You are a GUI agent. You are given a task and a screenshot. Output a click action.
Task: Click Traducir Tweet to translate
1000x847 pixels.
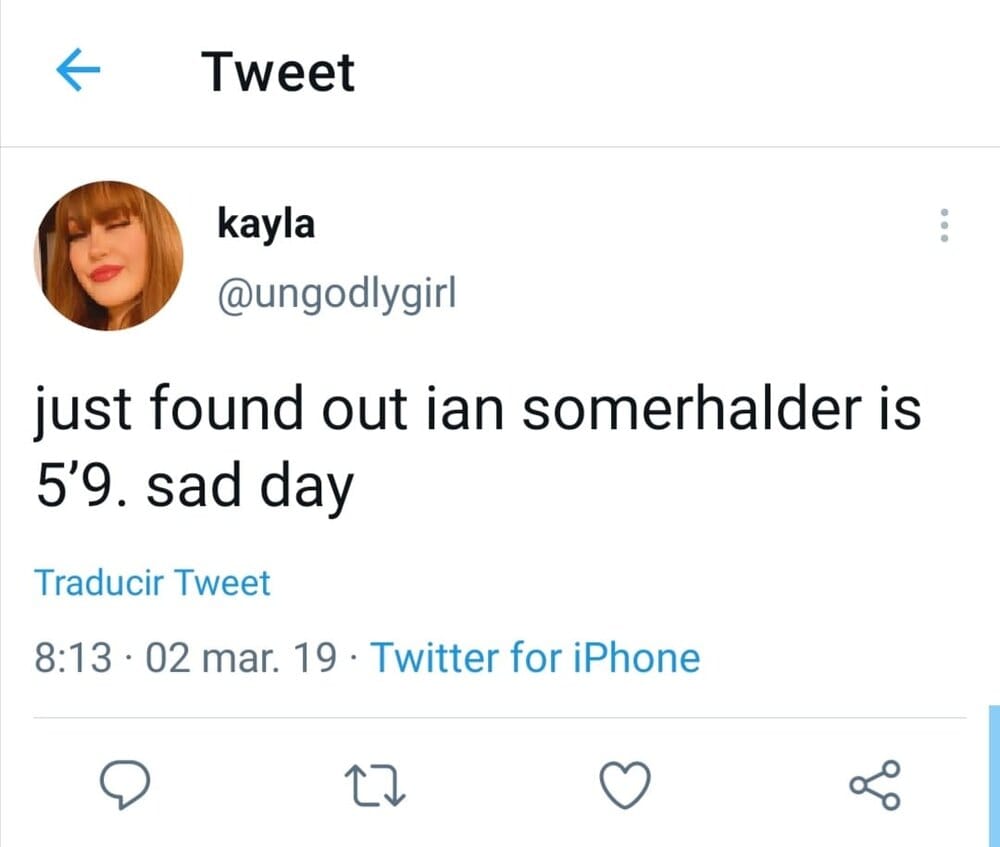pos(152,582)
